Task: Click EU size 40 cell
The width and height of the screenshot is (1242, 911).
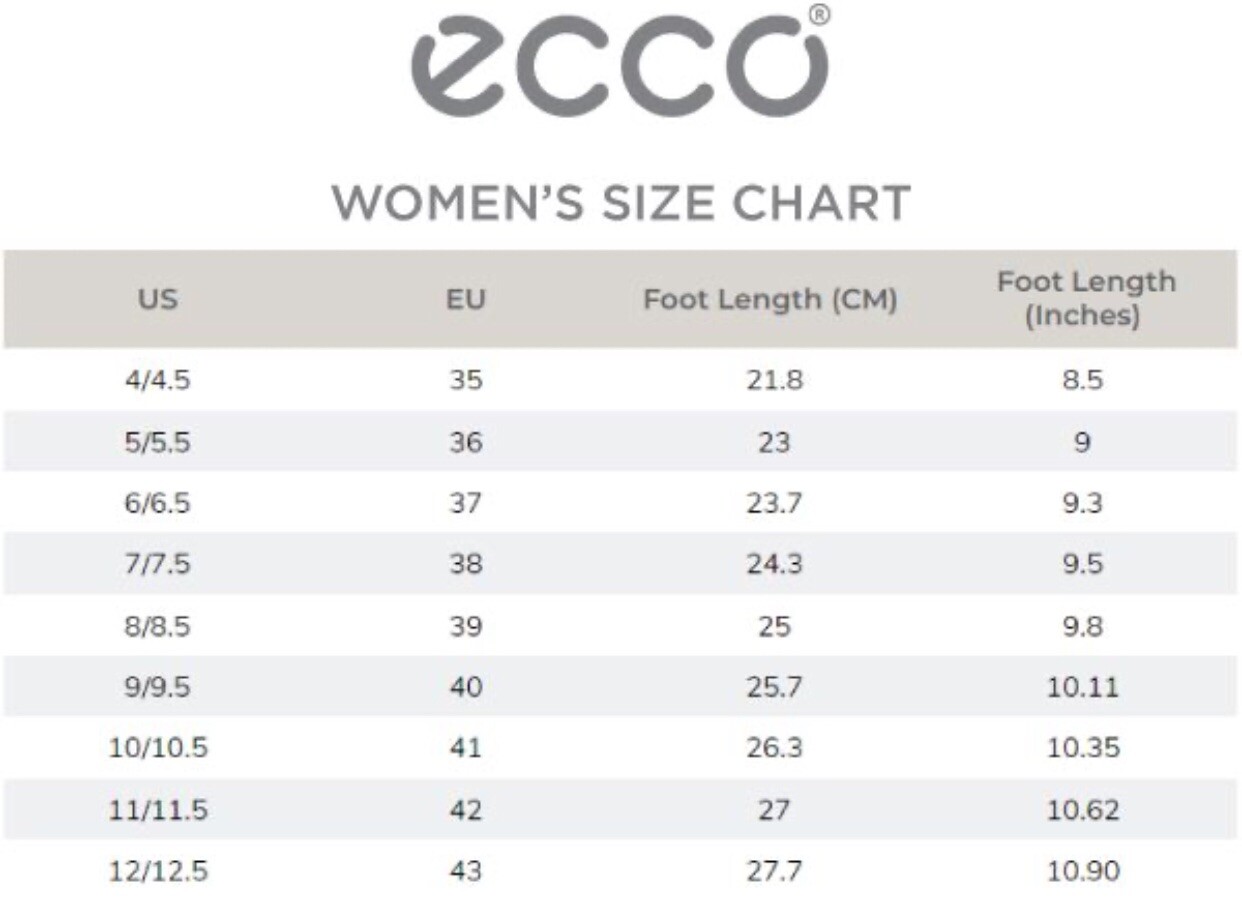Action: [x=466, y=687]
